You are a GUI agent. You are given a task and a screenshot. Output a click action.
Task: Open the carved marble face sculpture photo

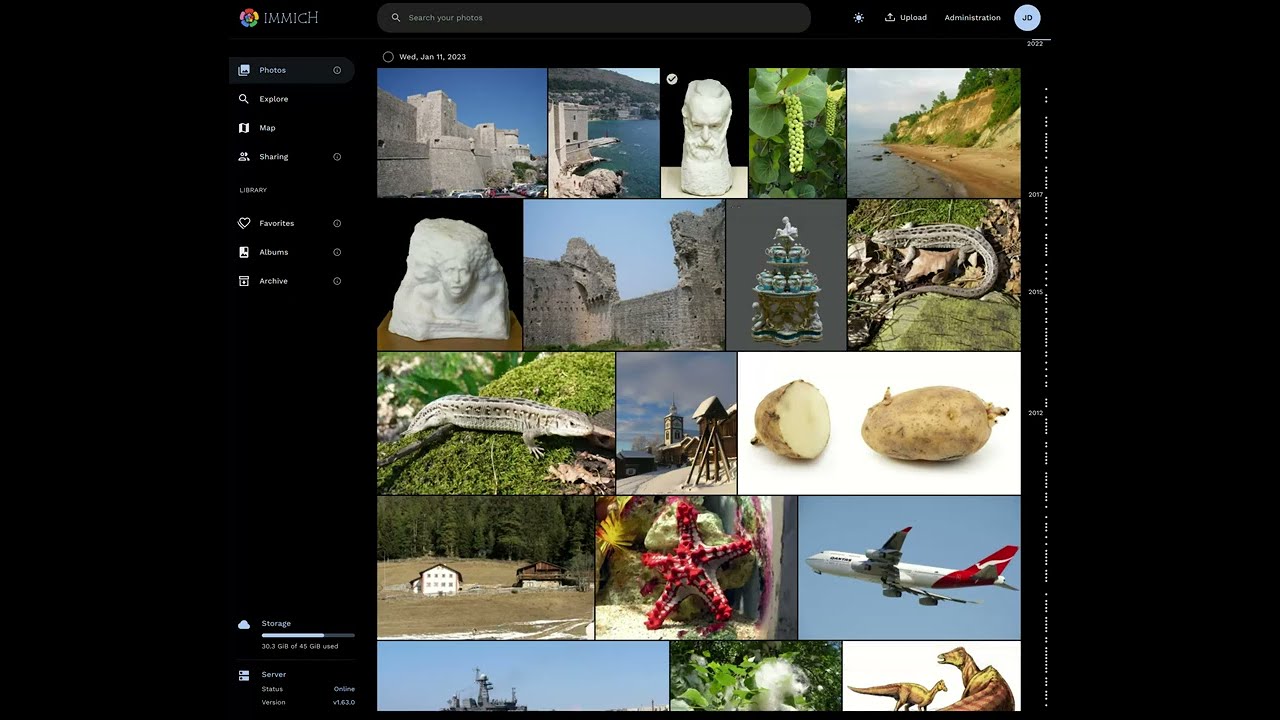(x=450, y=275)
